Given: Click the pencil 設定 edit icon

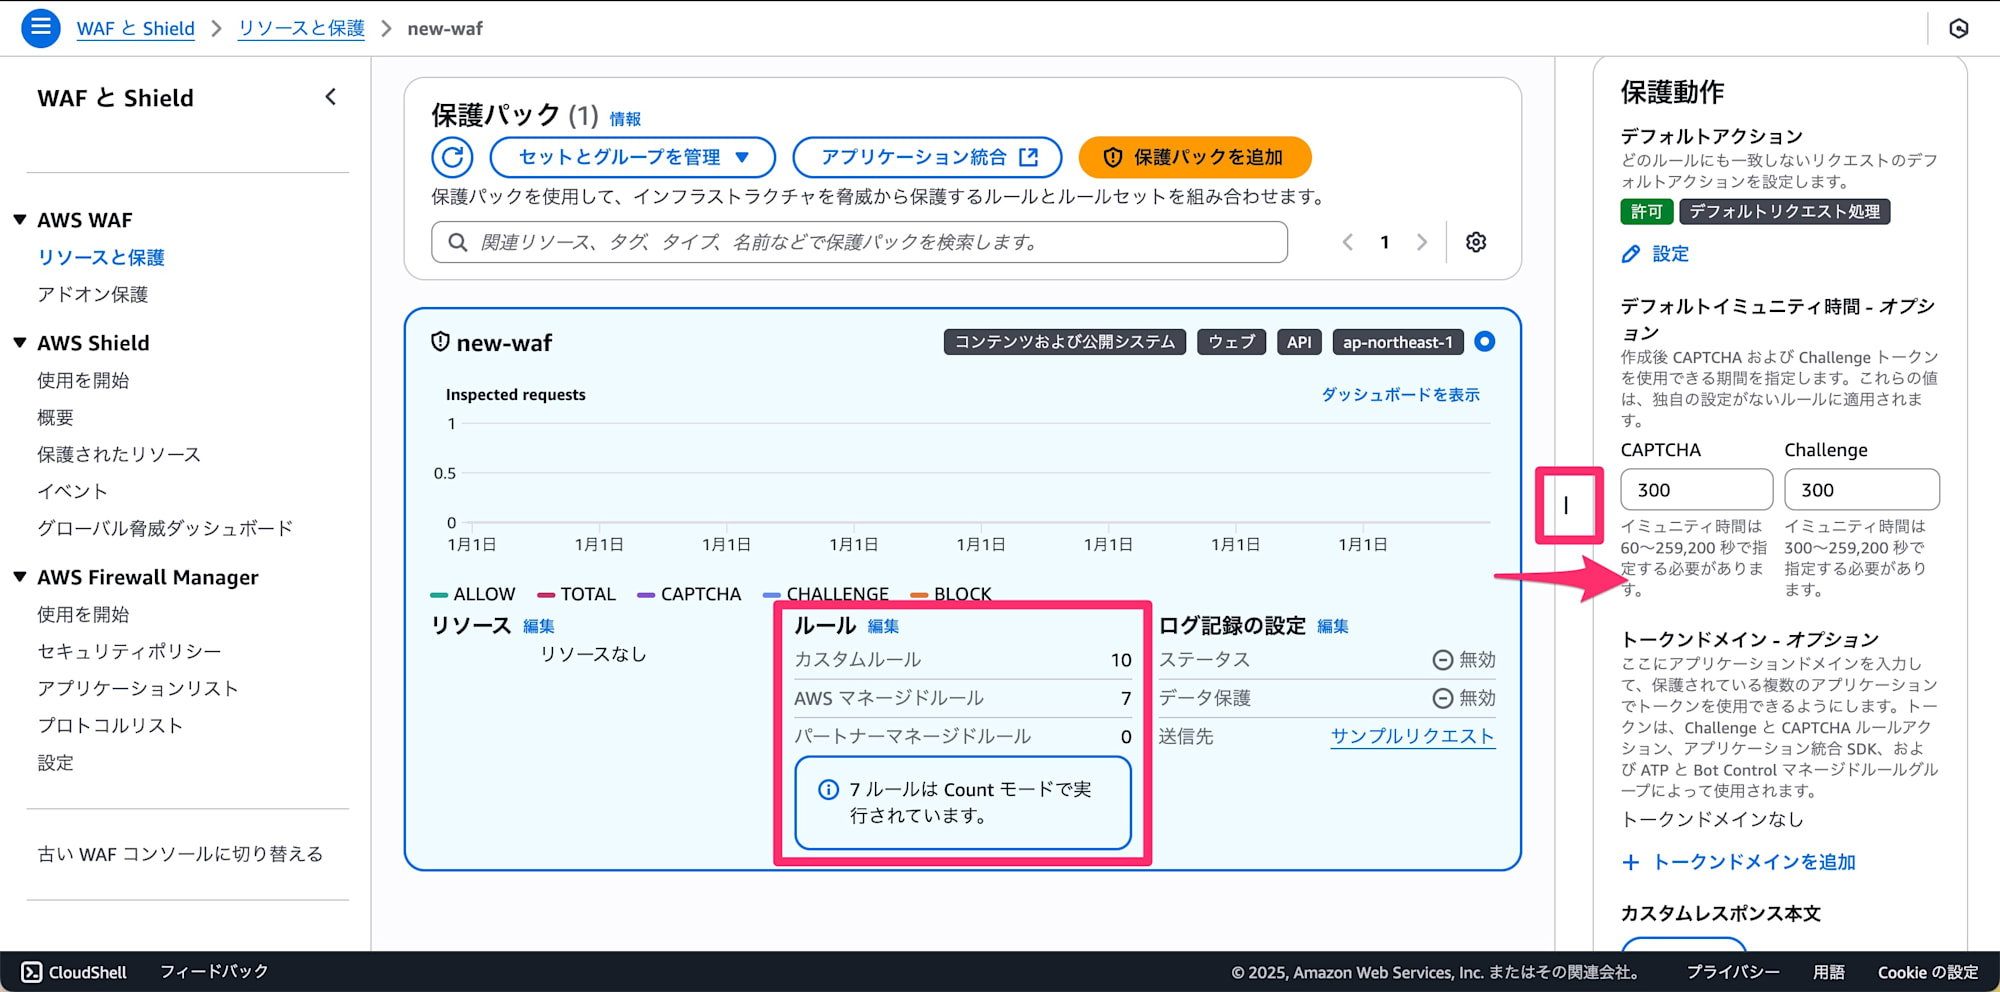Looking at the screenshot, I should (1631, 254).
